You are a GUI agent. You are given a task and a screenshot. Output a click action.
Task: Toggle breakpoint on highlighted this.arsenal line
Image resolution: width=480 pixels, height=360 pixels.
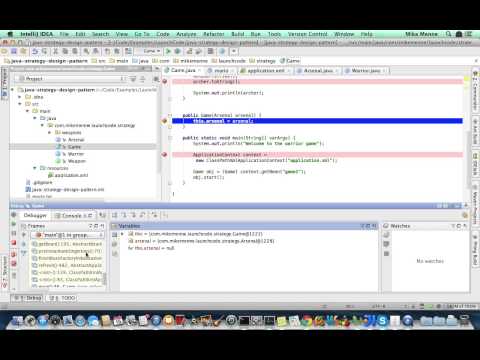pos(164,121)
